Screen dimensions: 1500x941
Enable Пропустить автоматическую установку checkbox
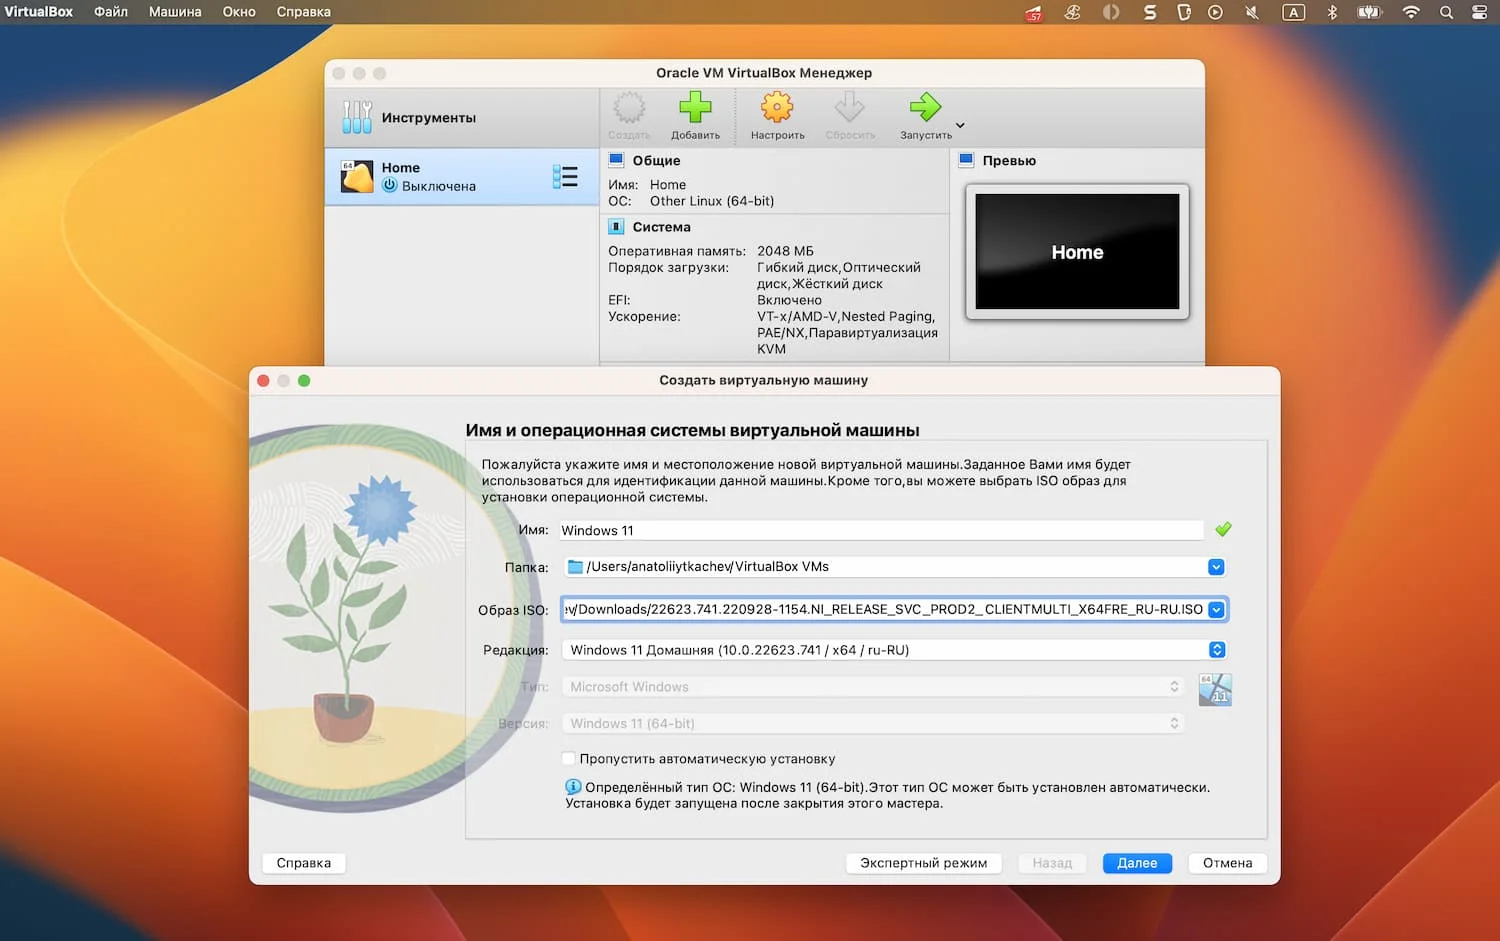tap(569, 759)
